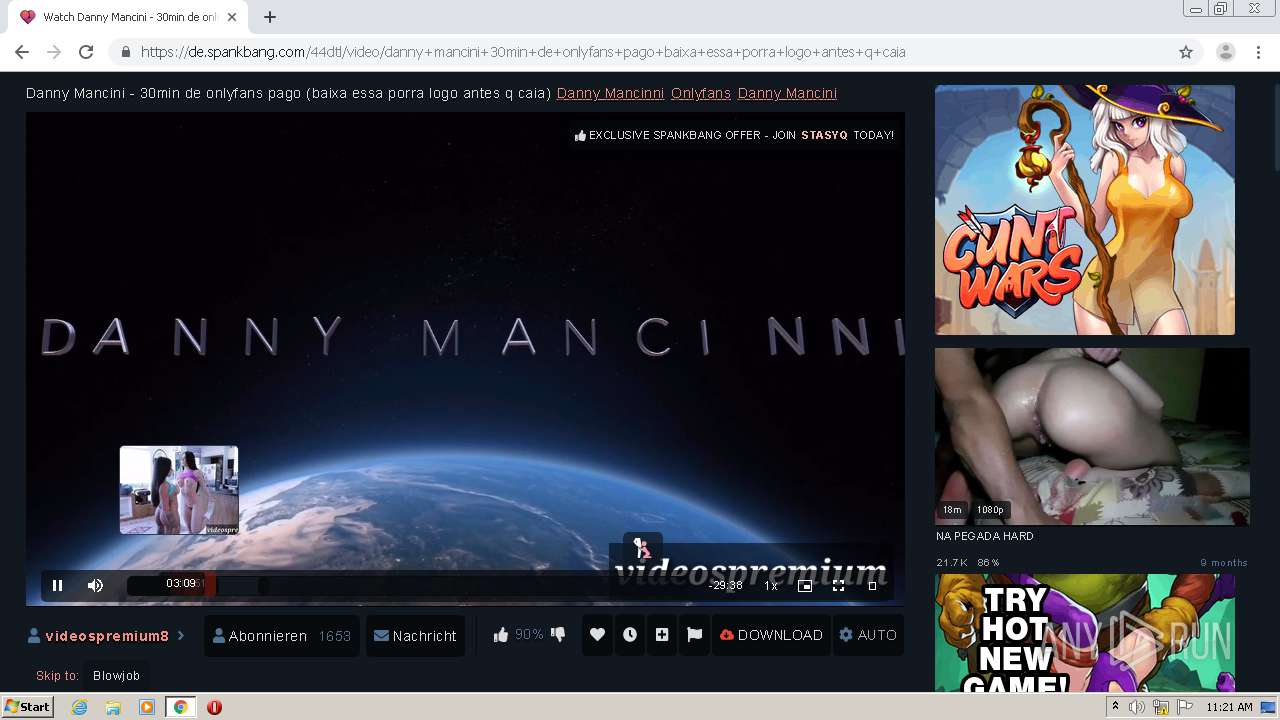Open the 1x playback speed menu
The height and width of the screenshot is (720, 1280).
click(x=771, y=586)
